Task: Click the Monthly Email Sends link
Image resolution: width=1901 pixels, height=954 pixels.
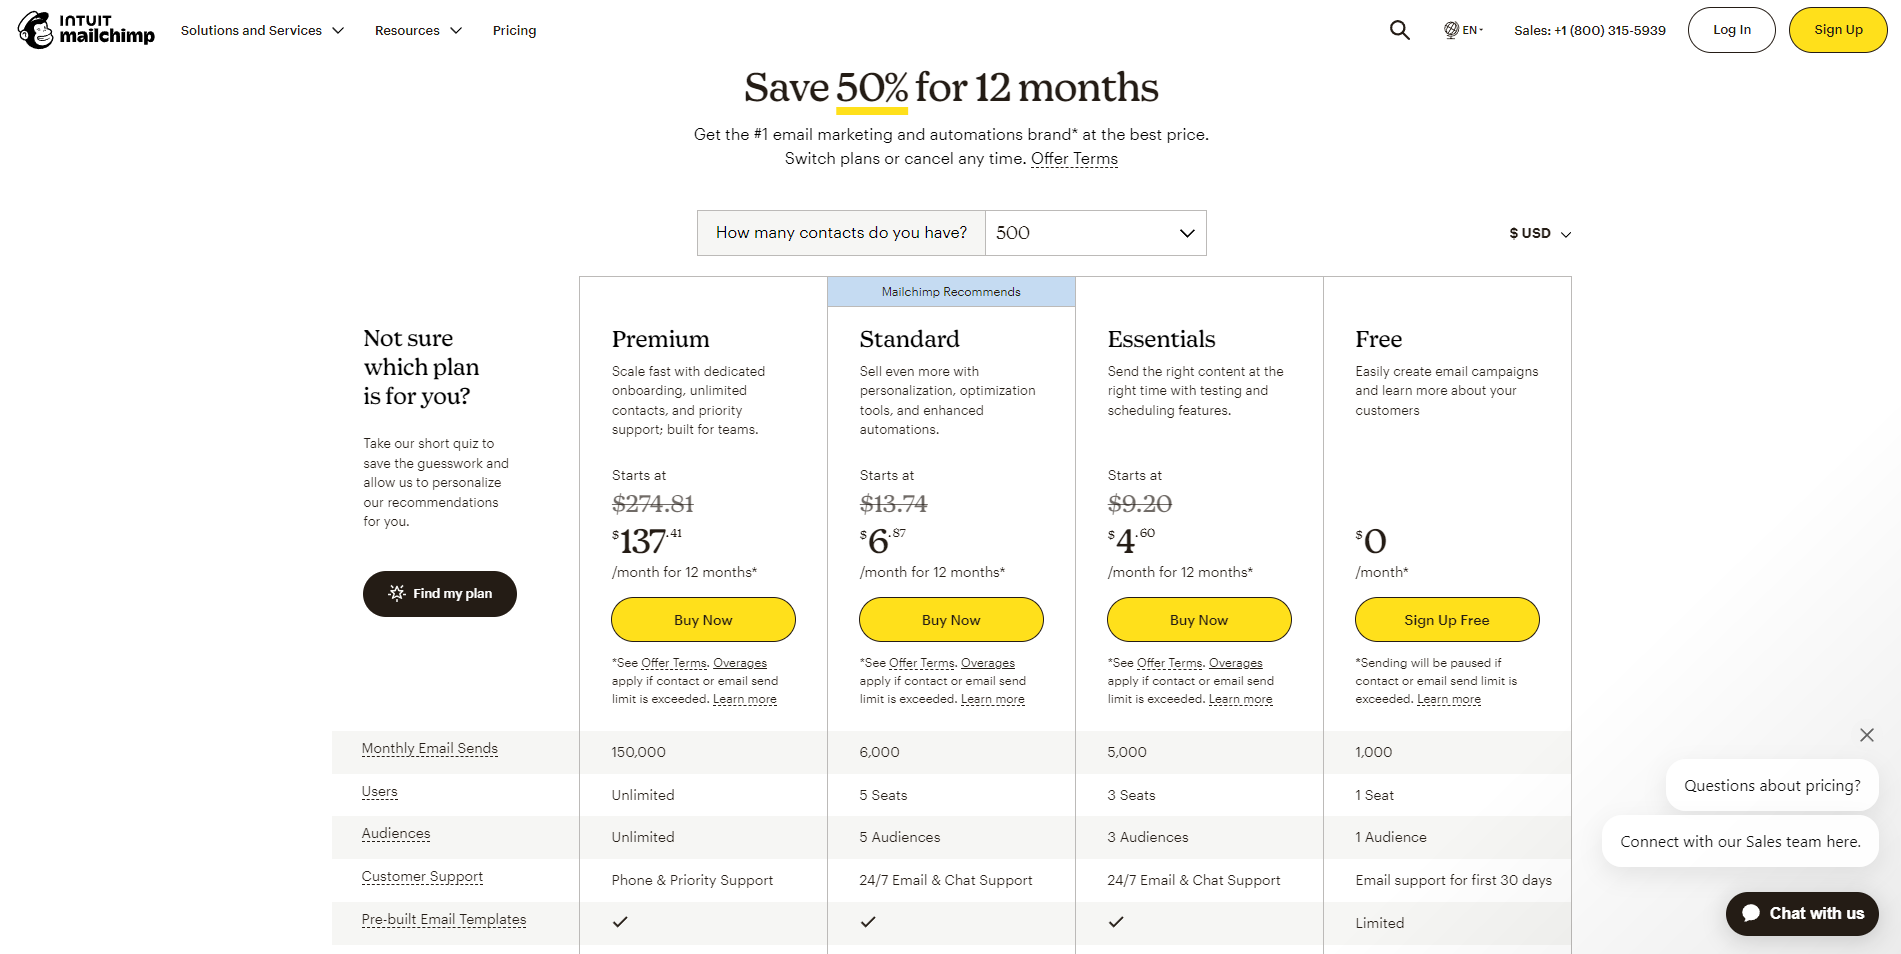Action: point(429,748)
